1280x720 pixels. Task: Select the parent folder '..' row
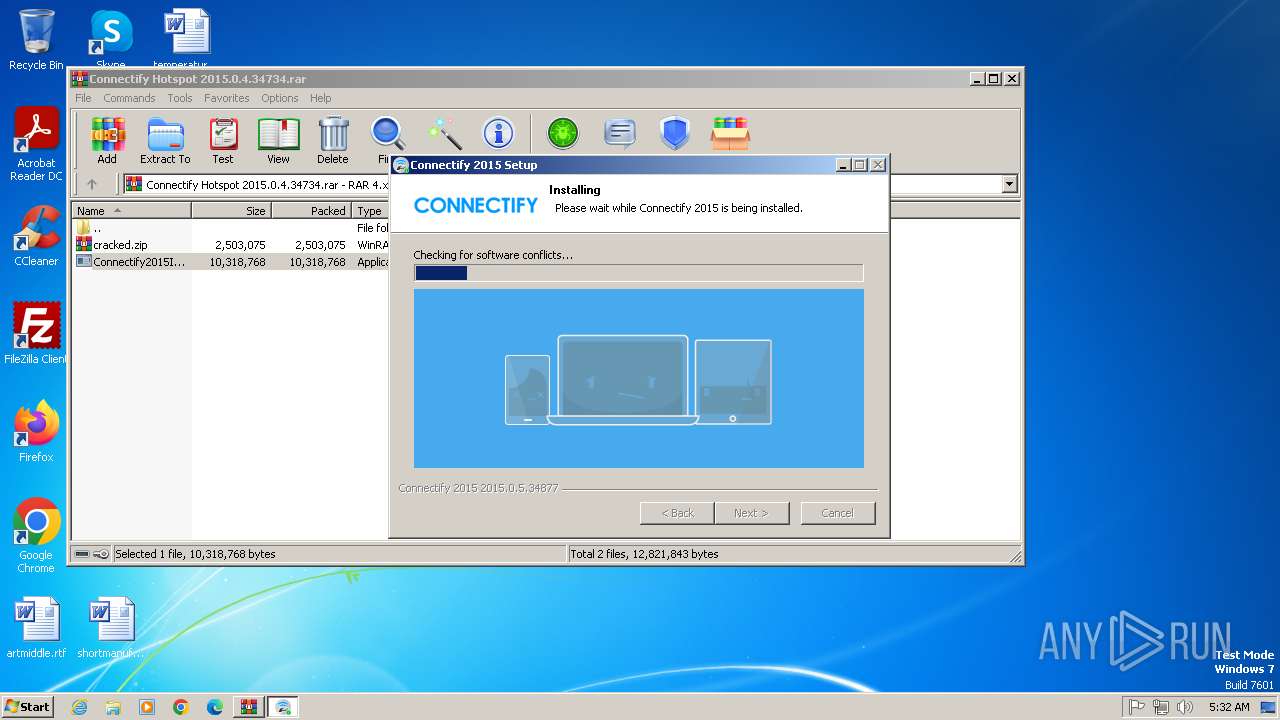(229, 228)
